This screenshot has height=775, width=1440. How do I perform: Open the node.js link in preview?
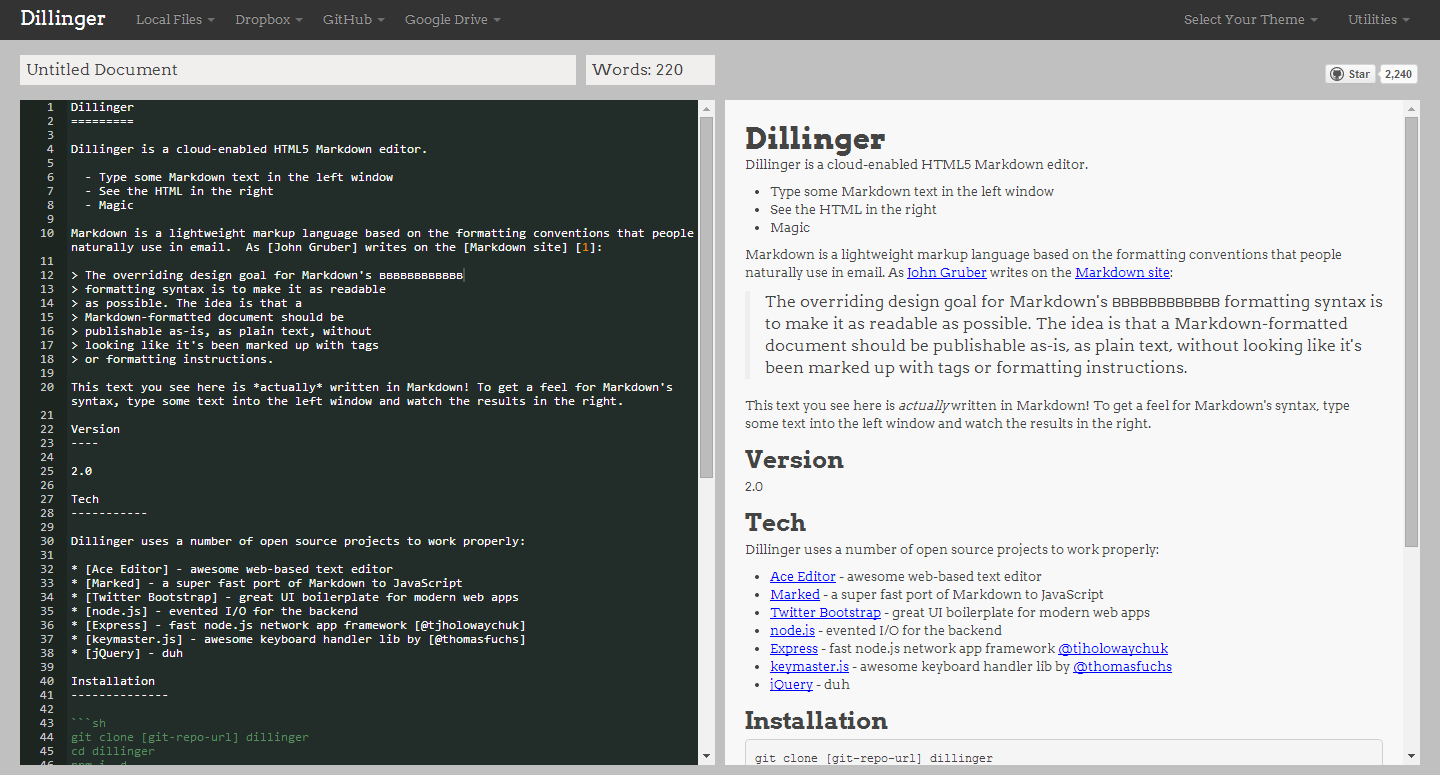(x=793, y=630)
